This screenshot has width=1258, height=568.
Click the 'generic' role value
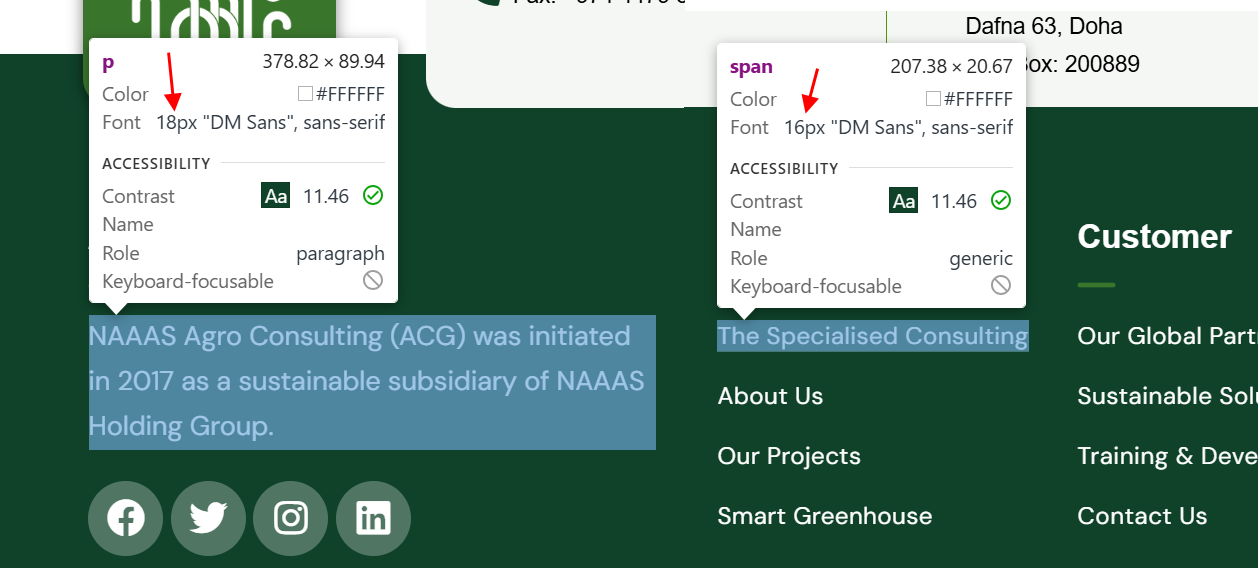point(981,258)
